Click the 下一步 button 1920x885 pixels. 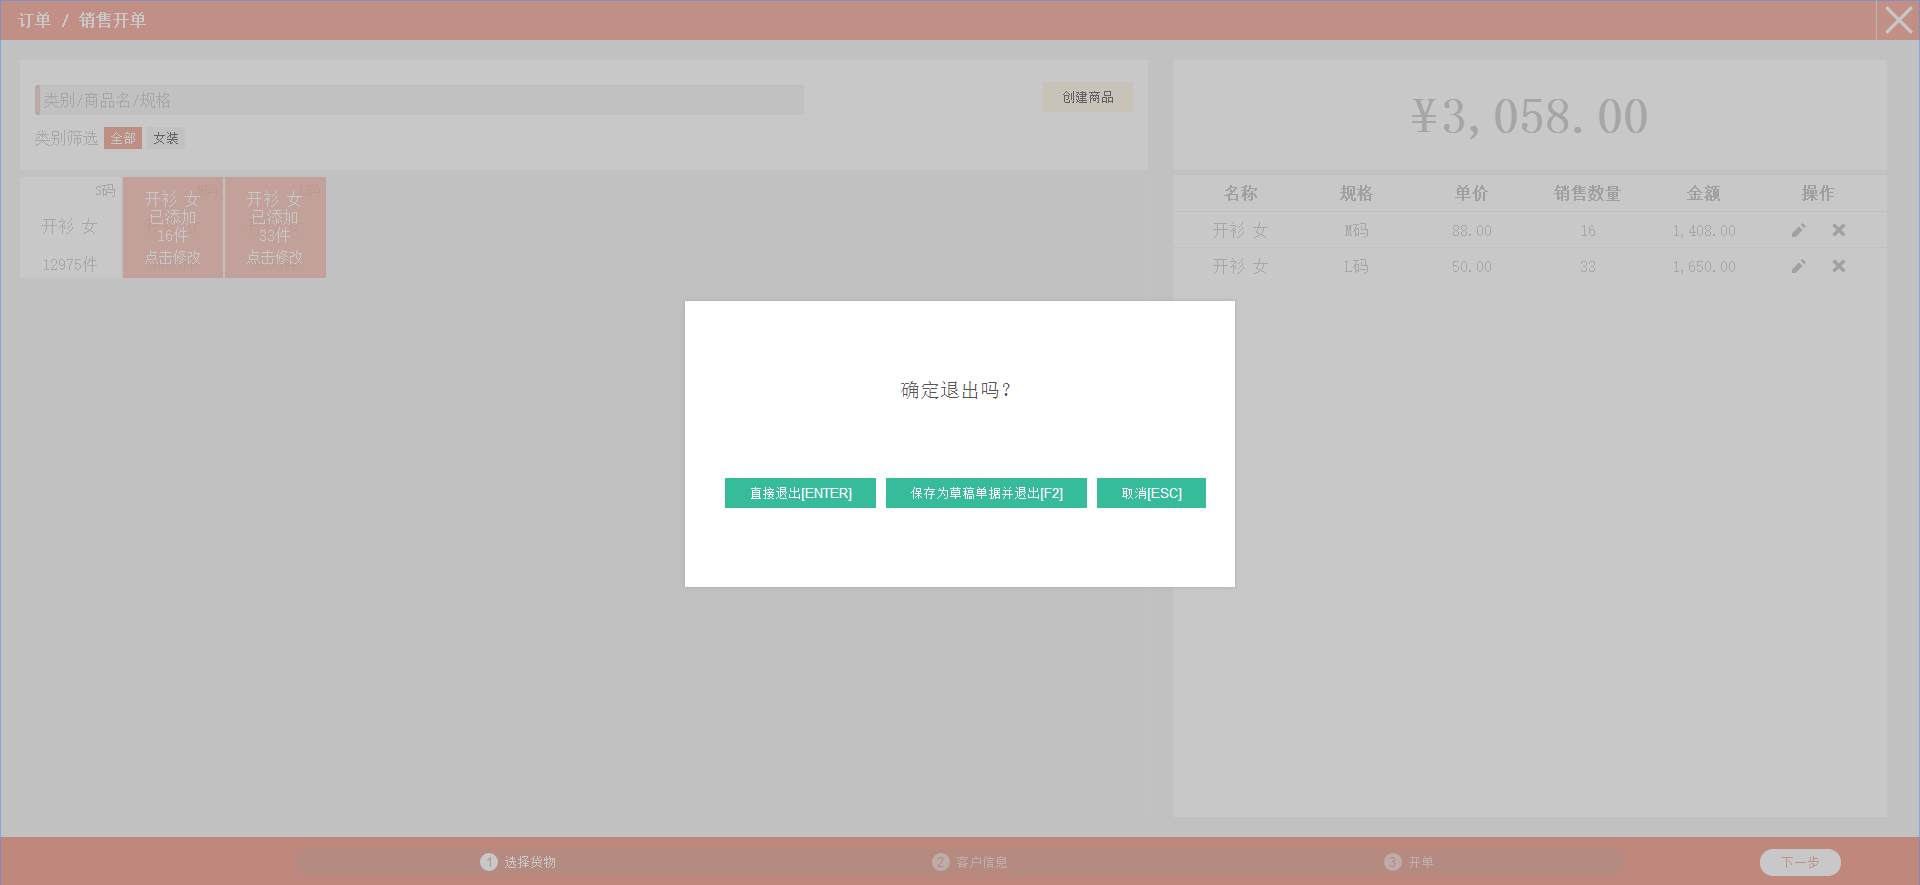[1799, 862]
